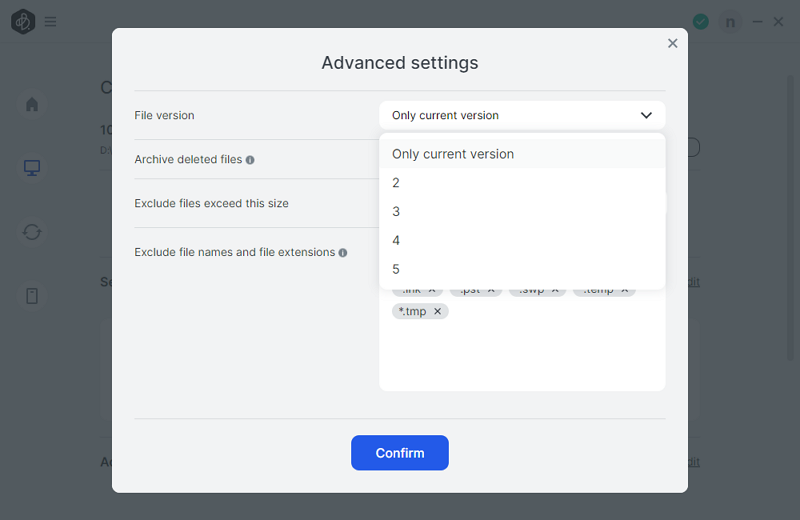This screenshot has height=520, width=800.
Task: Open the mobile device sidebar icon
Action: [x=32, y=296]
